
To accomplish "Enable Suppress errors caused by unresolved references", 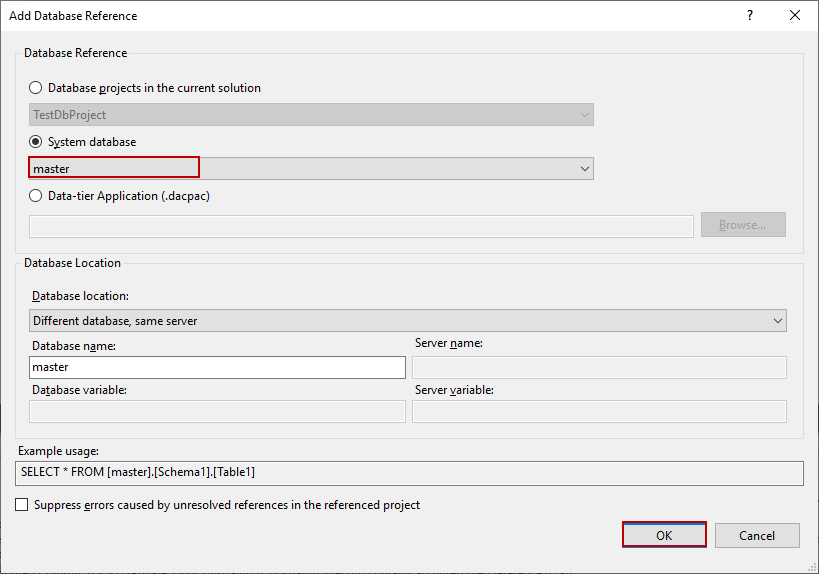I will (22, 505).
